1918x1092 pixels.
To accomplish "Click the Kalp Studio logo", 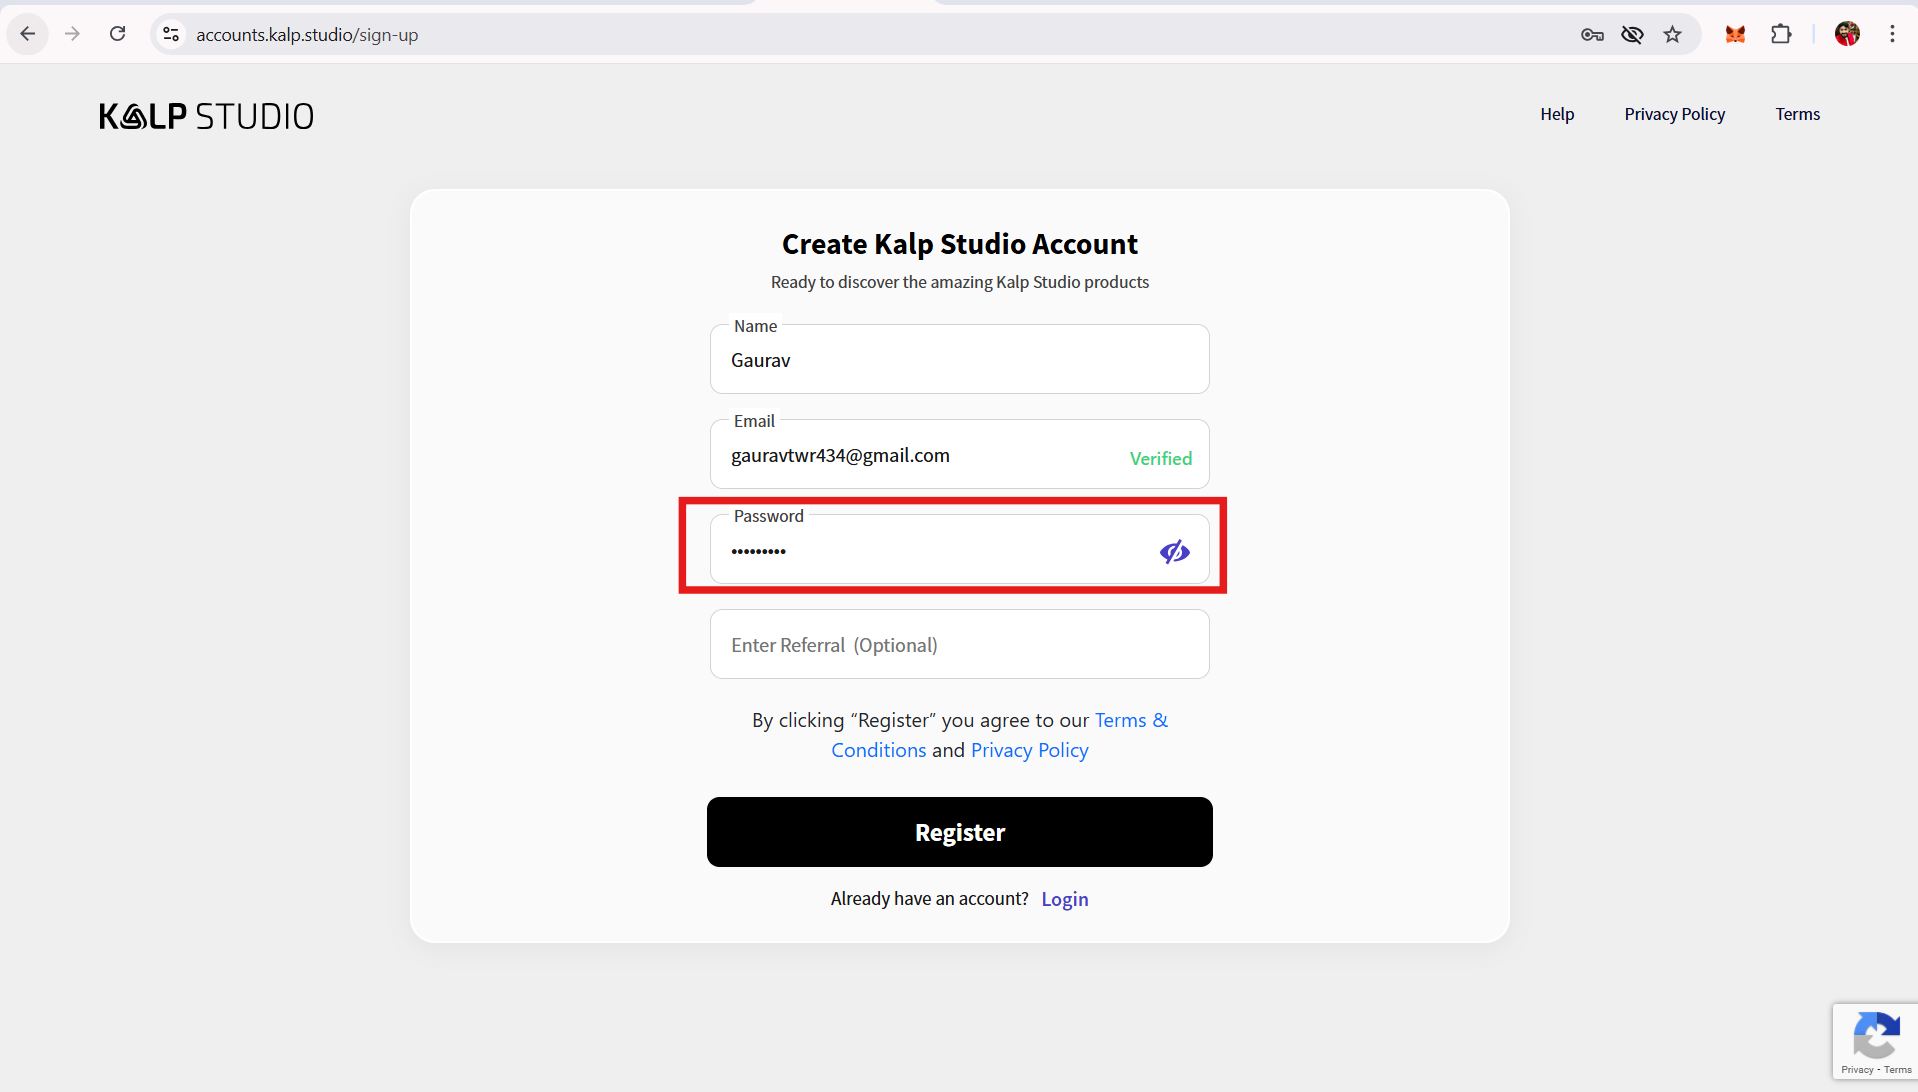I will tap(206, 116).
